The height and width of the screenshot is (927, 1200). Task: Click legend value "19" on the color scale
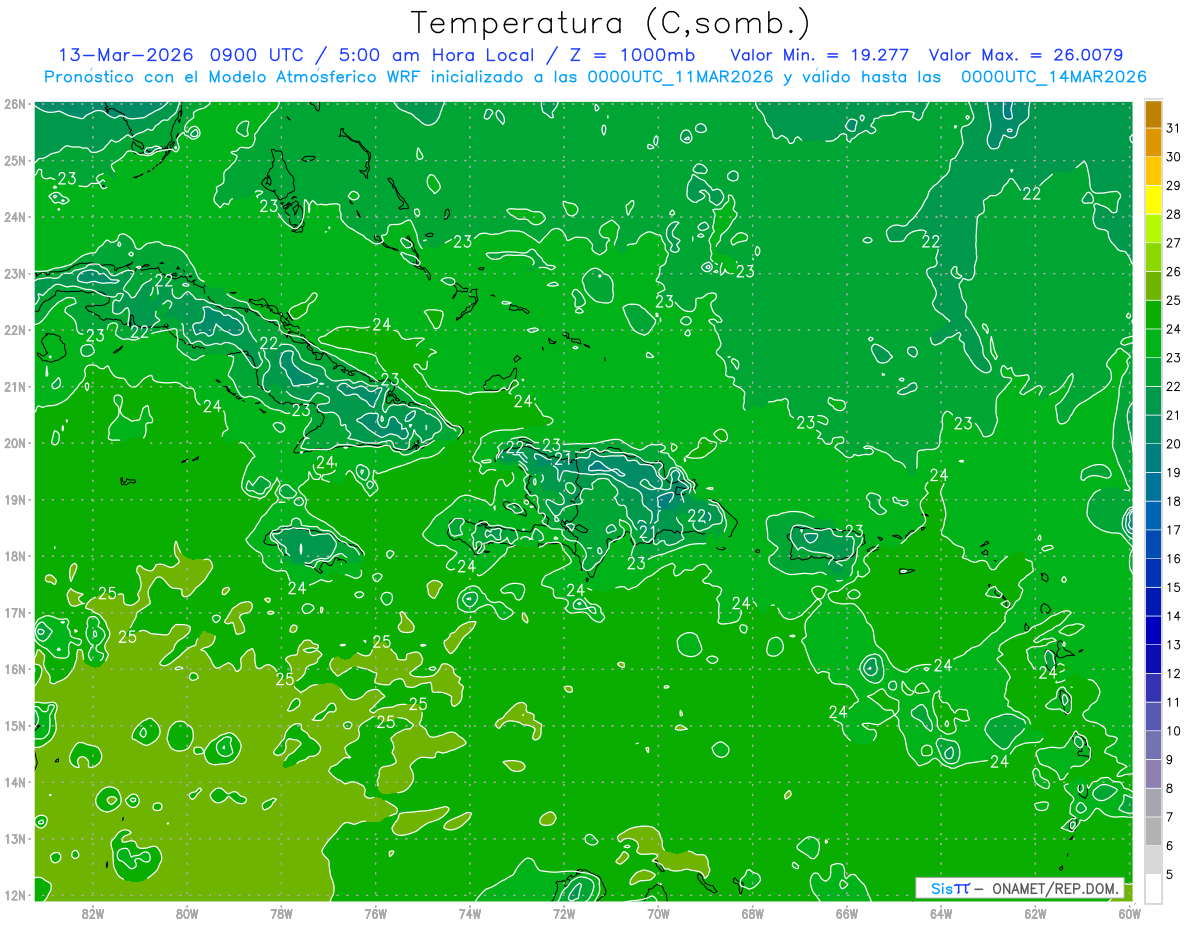pyautogui.click(x=1173, y=472)
